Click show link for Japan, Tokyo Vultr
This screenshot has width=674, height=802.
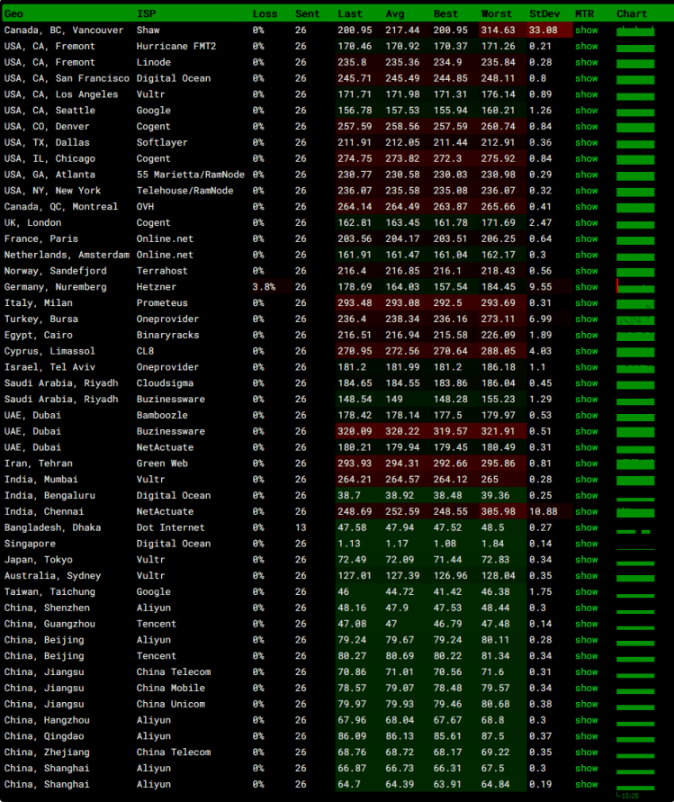(586, 560)
